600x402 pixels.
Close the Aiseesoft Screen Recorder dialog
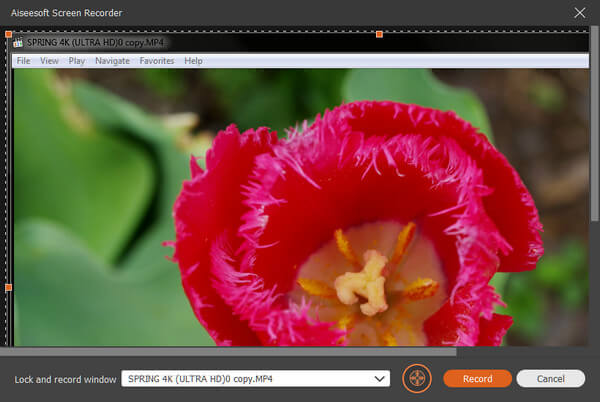579,12
